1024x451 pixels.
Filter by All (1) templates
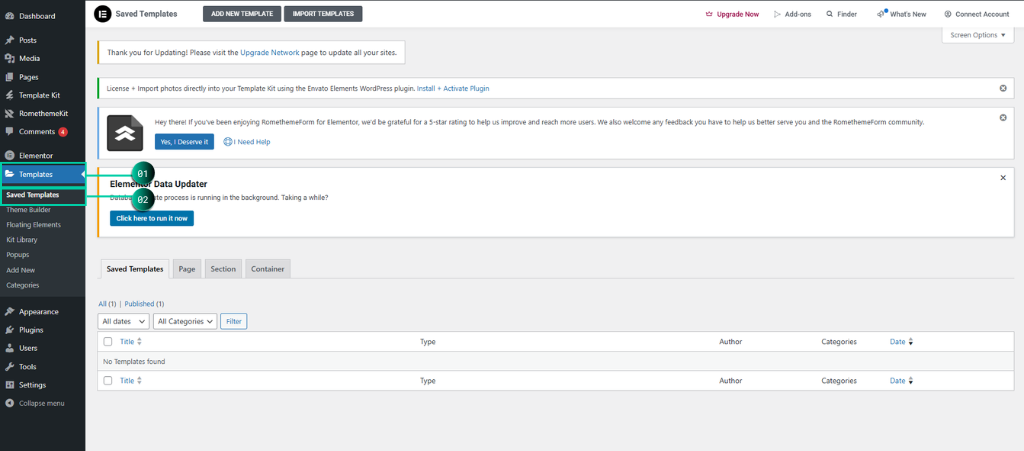107,304
